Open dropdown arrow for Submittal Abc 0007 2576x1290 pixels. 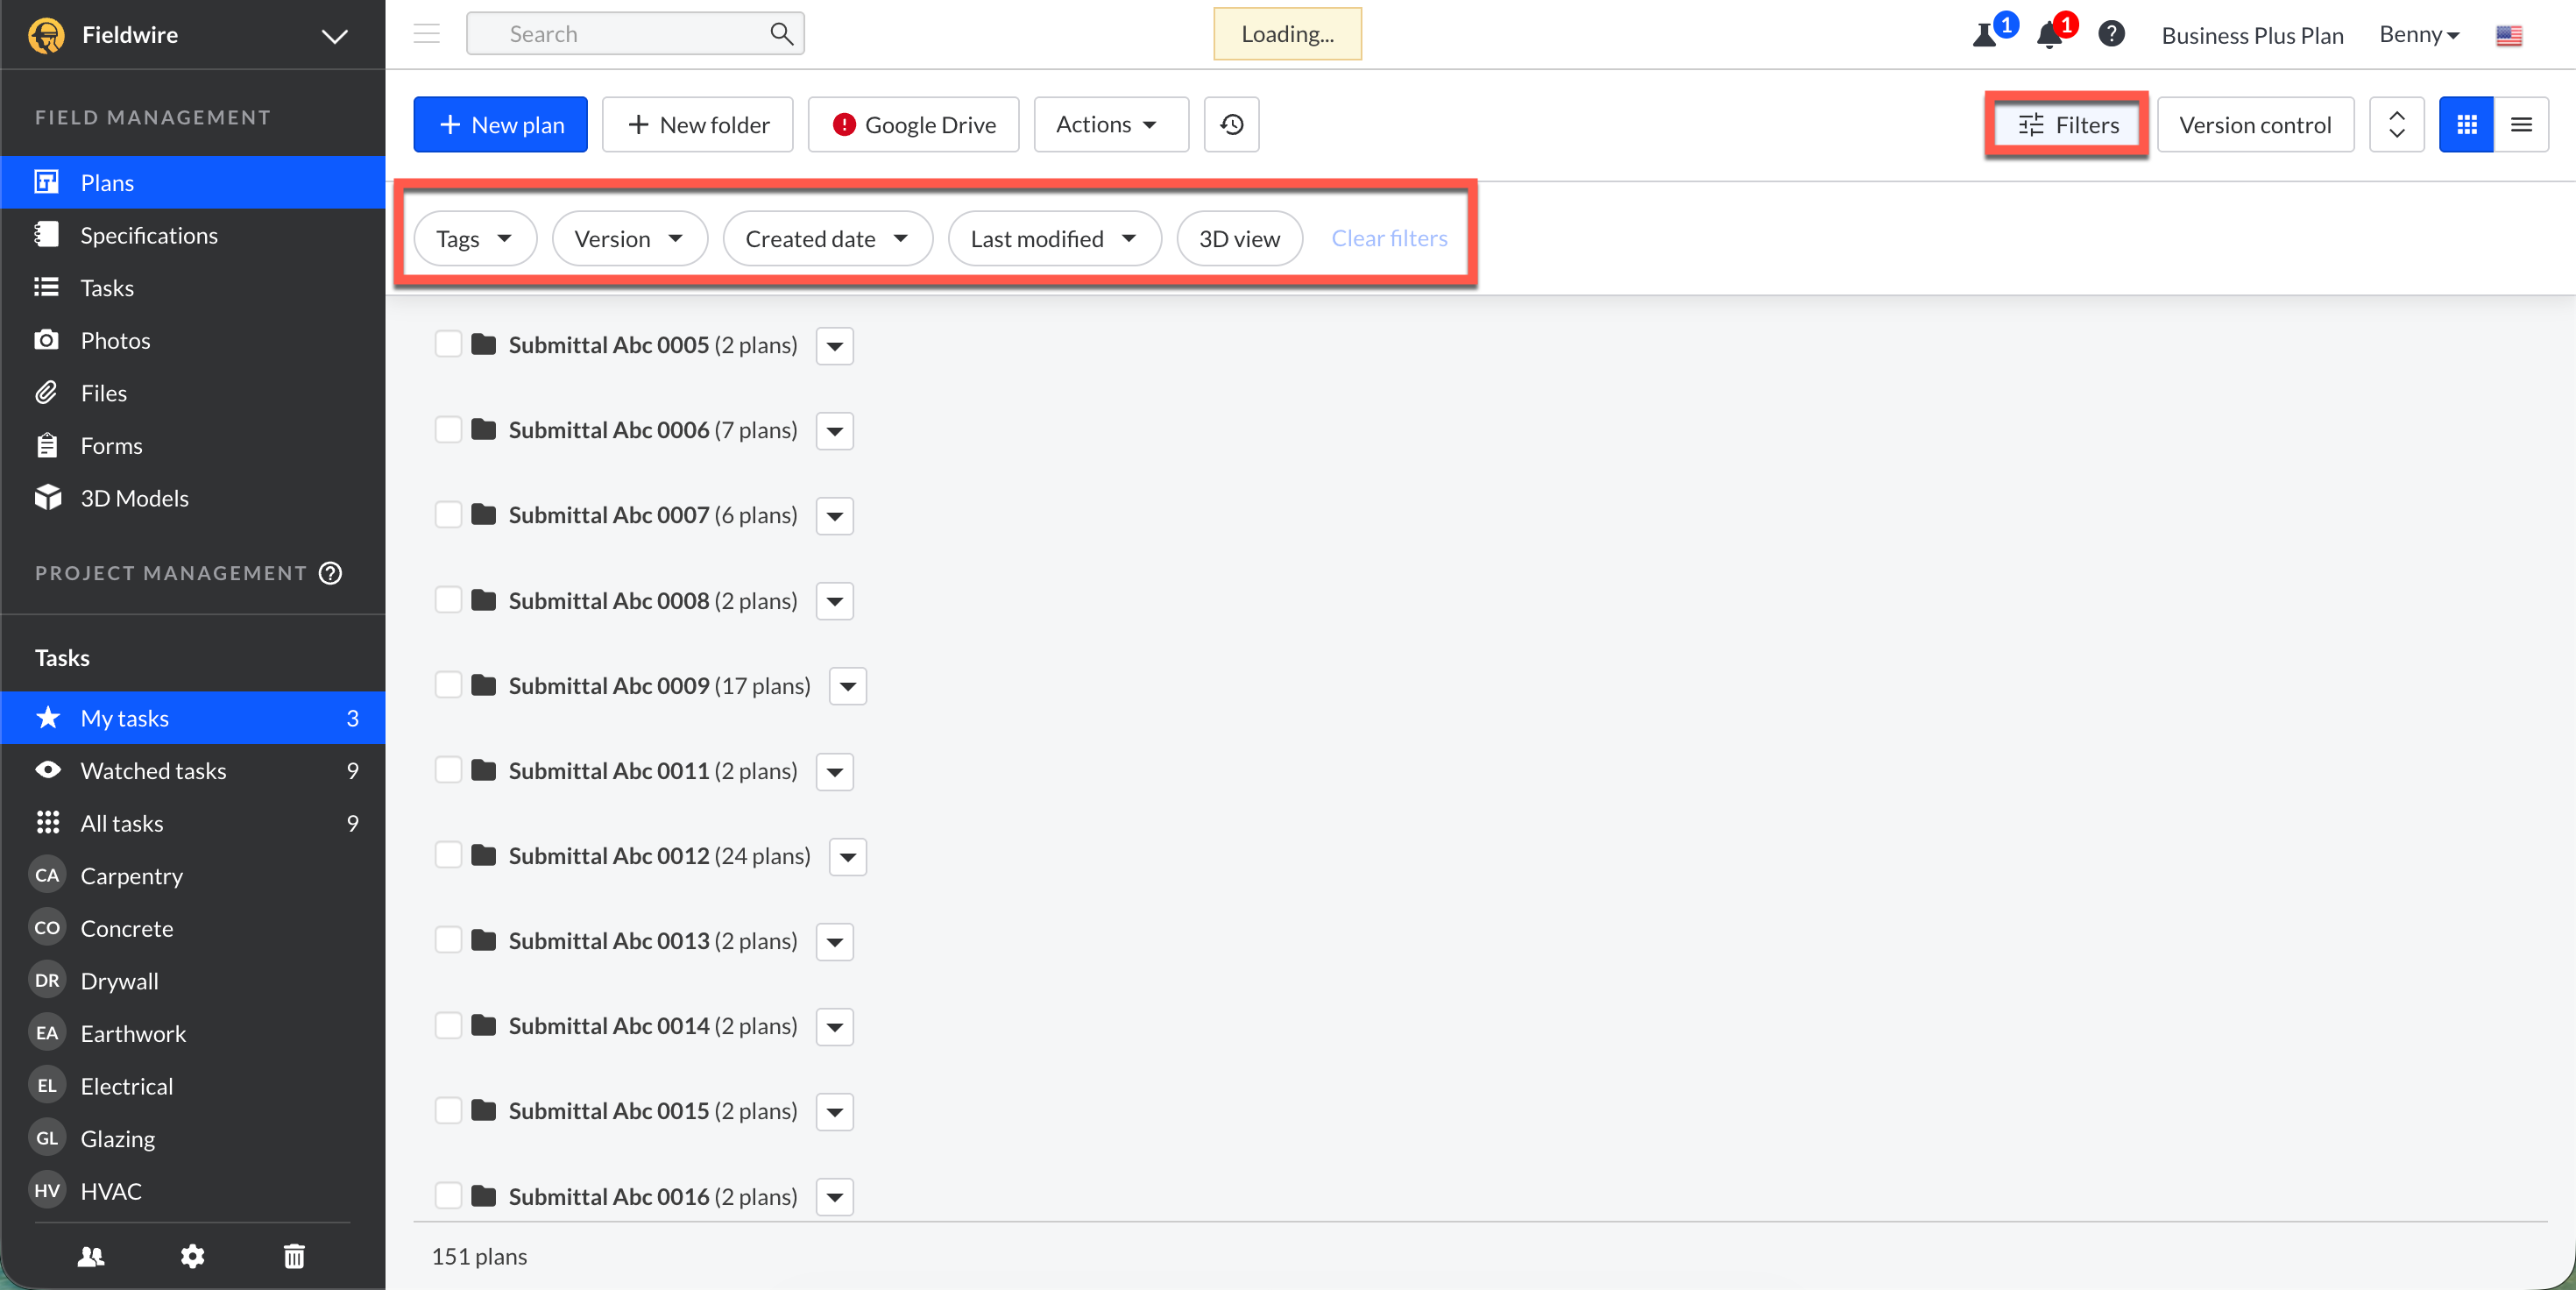click(834, 516)
